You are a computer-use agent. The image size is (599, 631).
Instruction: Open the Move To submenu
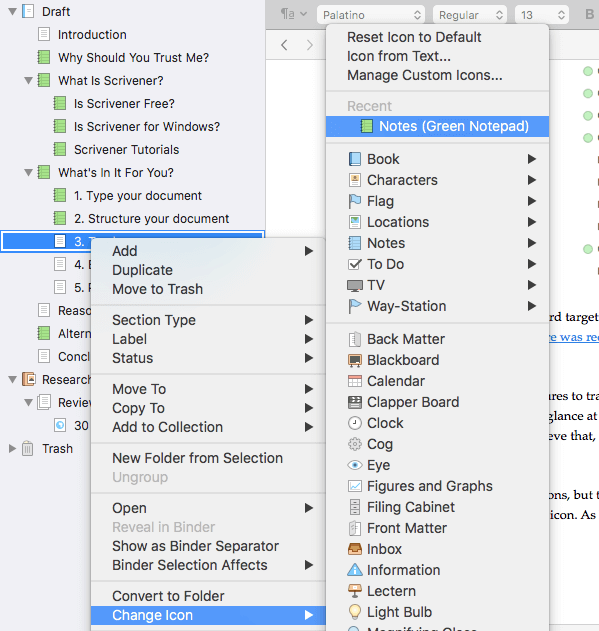coord(209,389)
